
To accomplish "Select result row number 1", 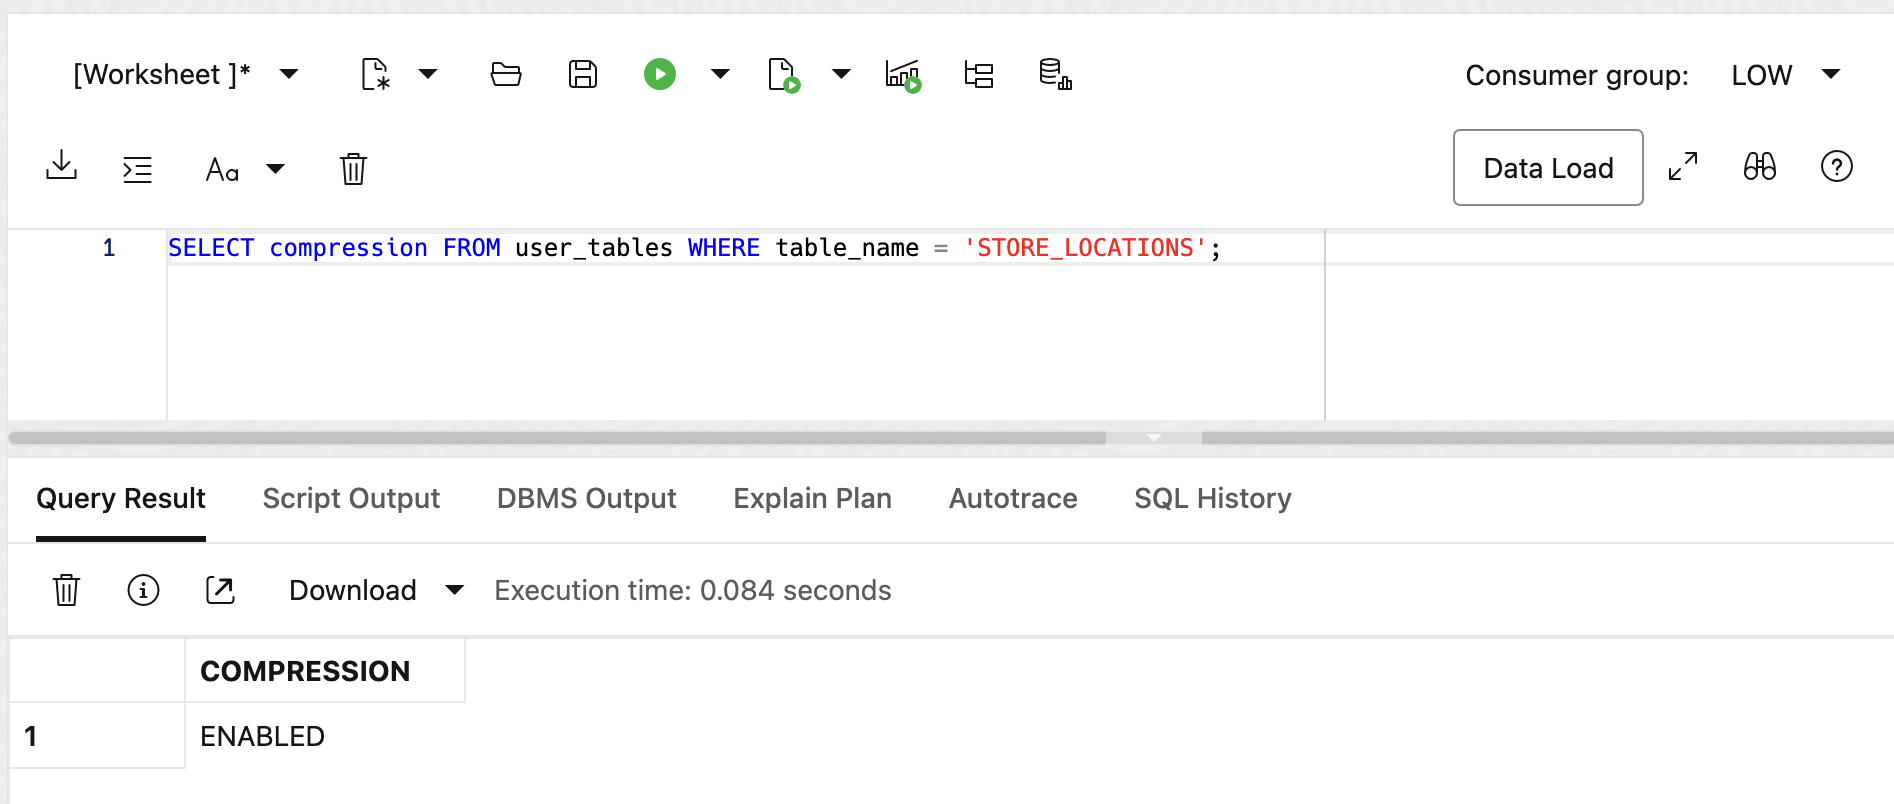I will coord(97,737).
